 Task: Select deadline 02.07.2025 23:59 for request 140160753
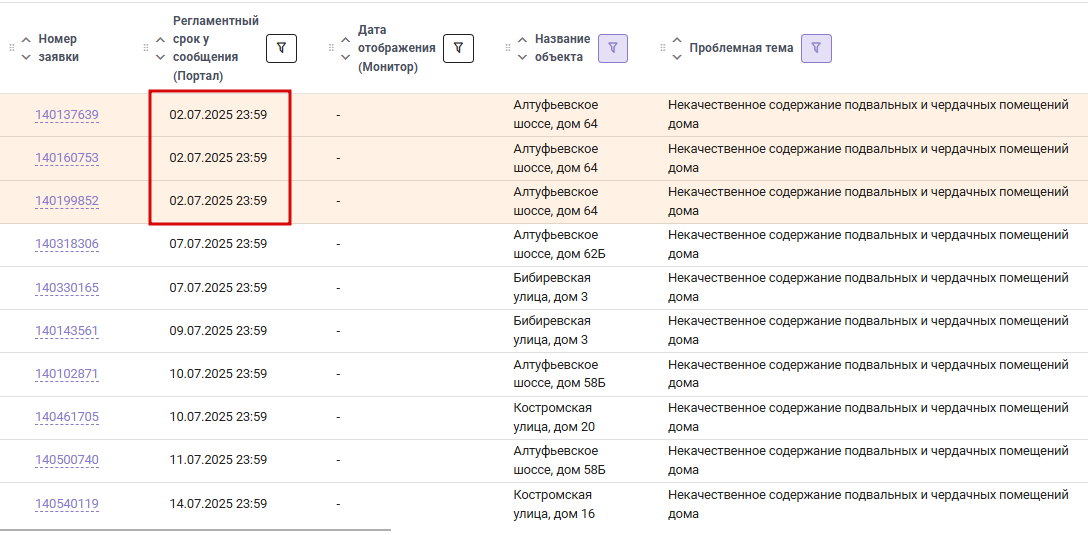(x=218, y=158)
